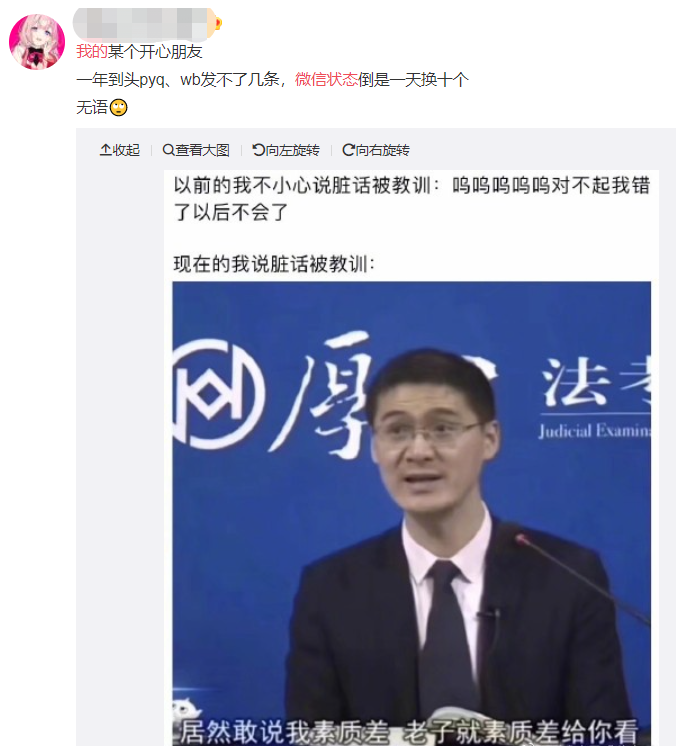The height and width of the screenshot is (746, 676).
Task: Click the Judicial Examination text in the image
Action: [x=595, y=431]
